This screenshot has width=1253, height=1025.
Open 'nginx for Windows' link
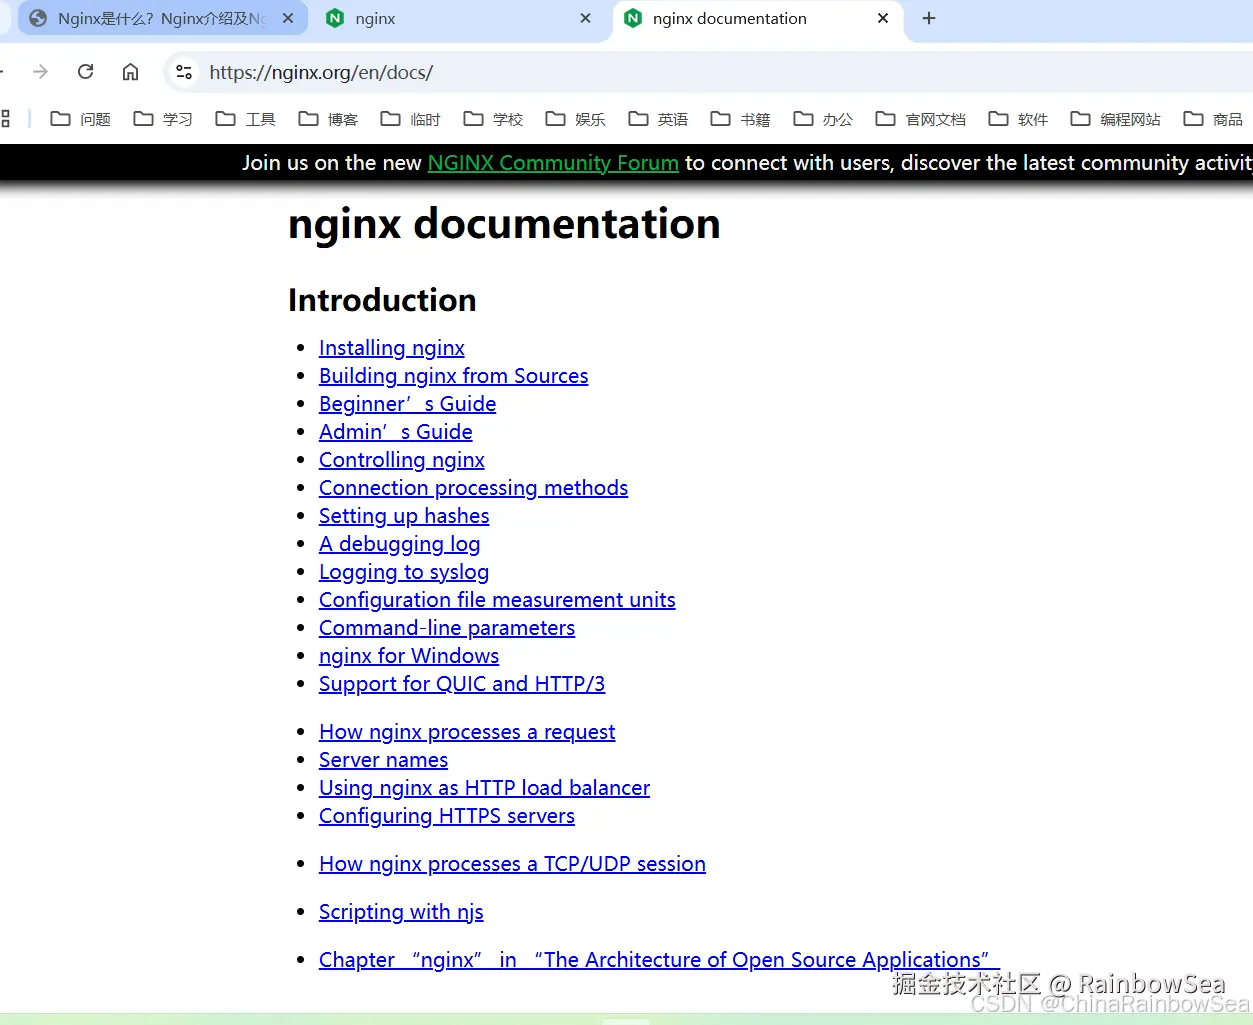coord(409,656)
